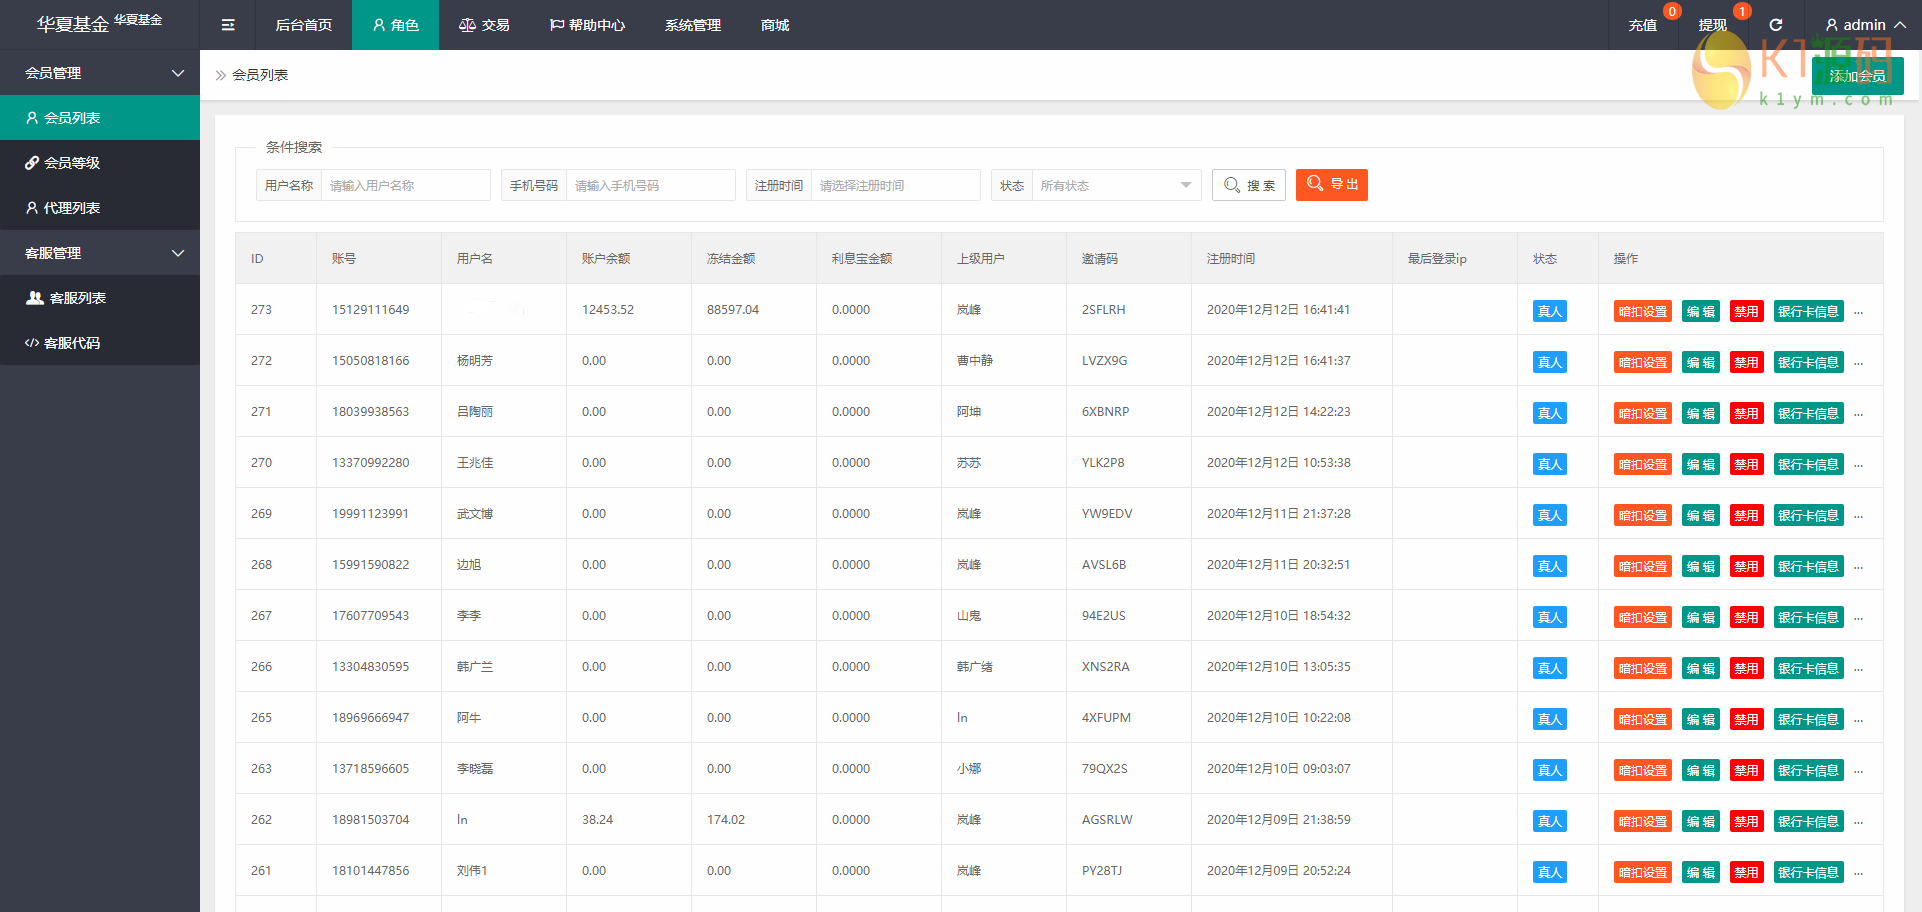Open 客服列表 in the sidebar
This screenshot has width=1922, height=912.
click(x=77, y=298)
